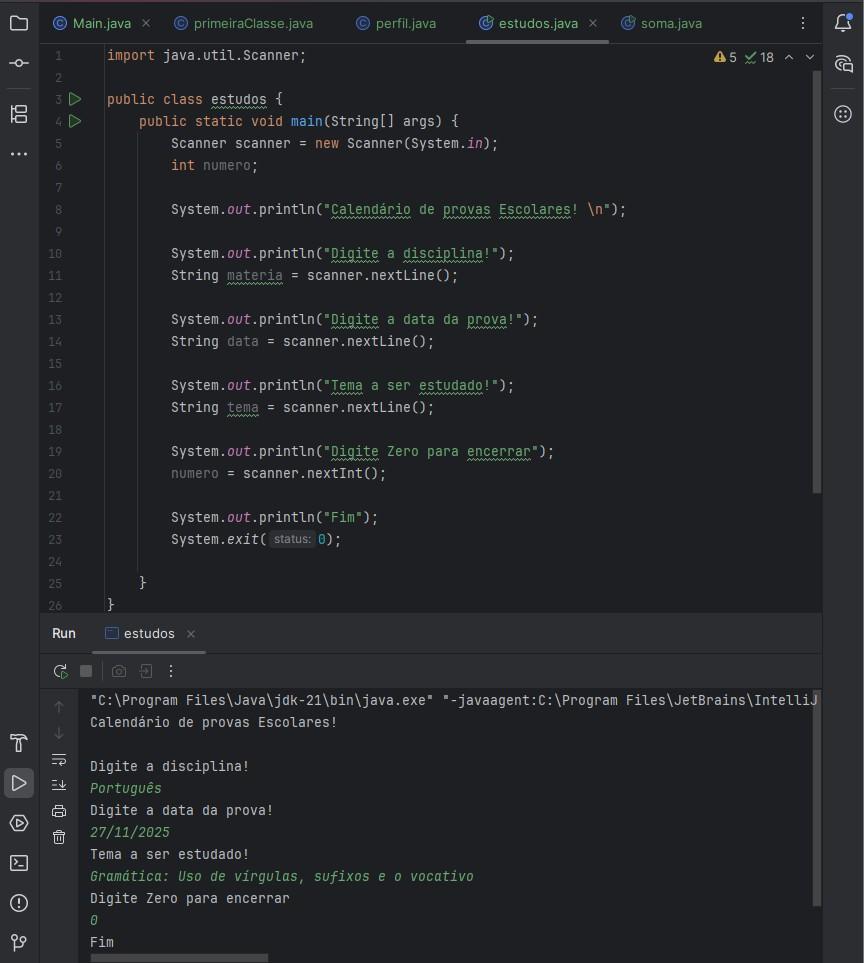This screenshot has width=864, height=963.
Task: Open the Structure tool window
Action: [19, 114]
